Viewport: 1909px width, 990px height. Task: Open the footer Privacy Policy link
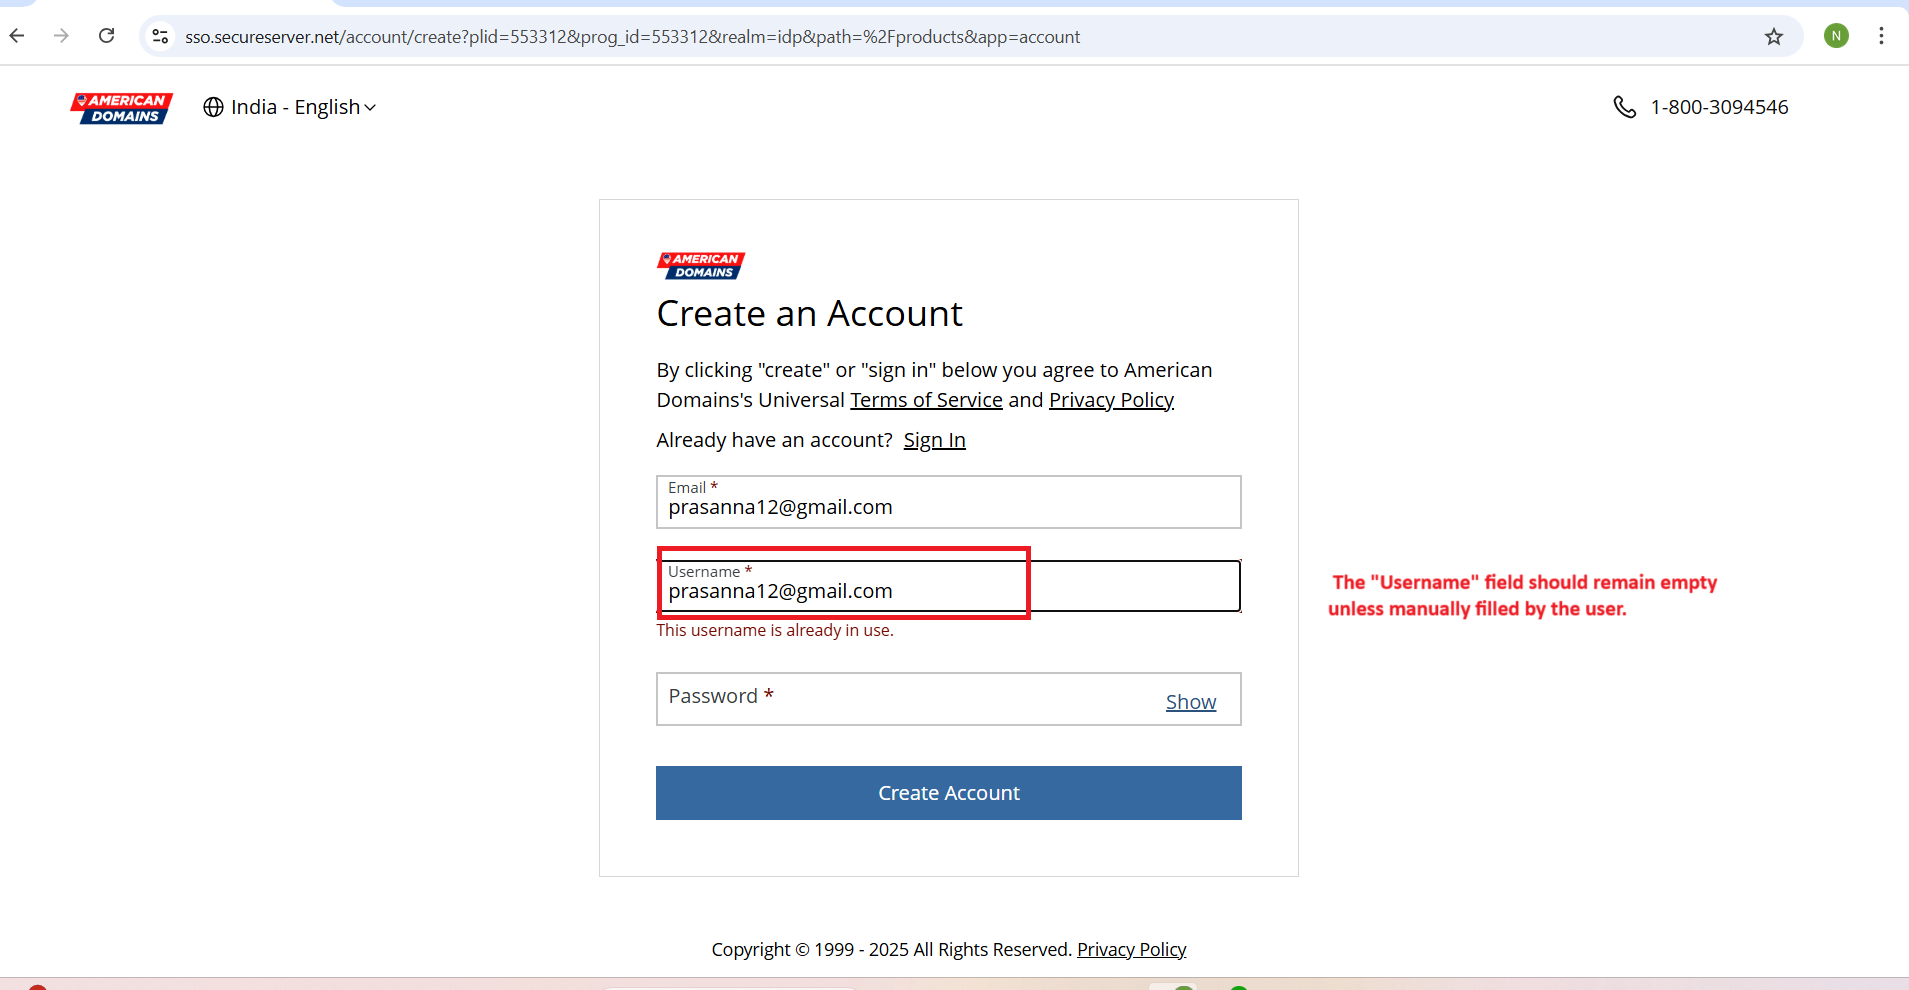1131,949
